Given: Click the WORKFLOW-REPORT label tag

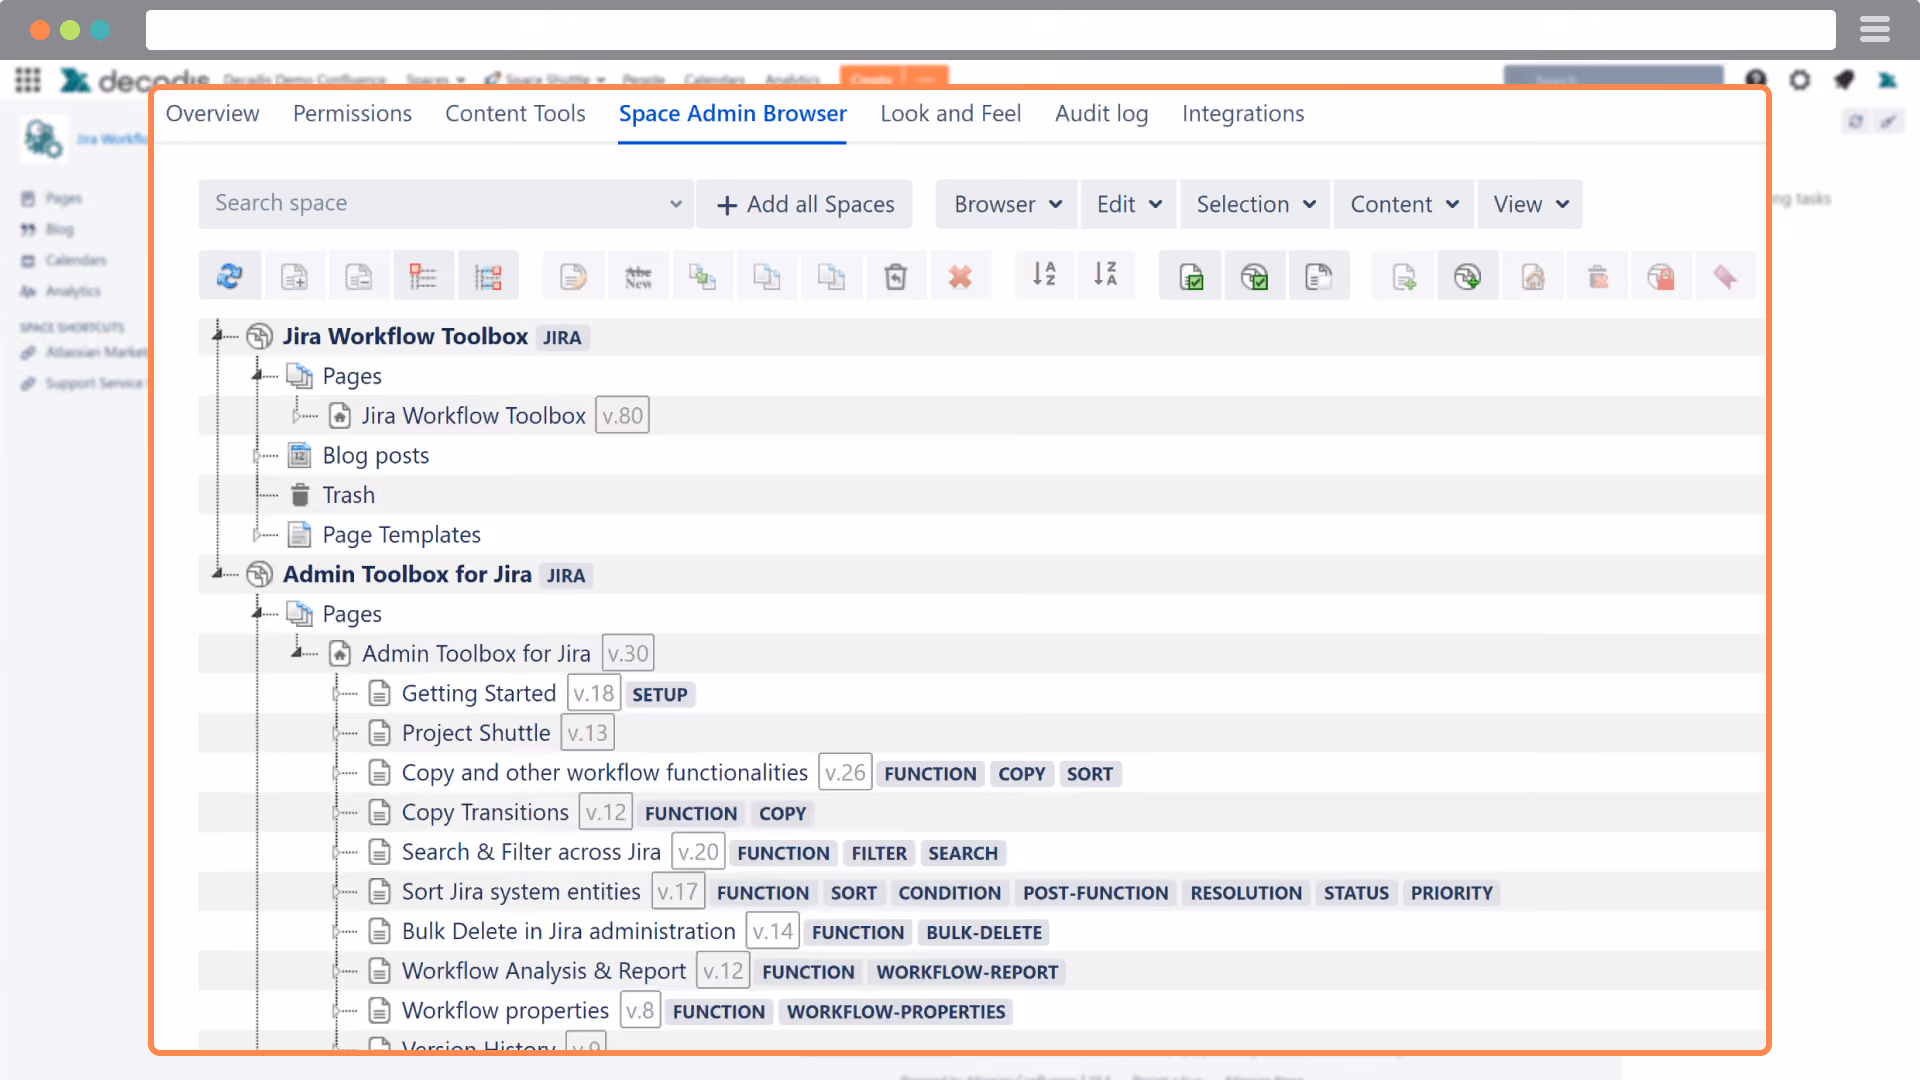Looking at the screenshot, I should (x=967, y=972).
